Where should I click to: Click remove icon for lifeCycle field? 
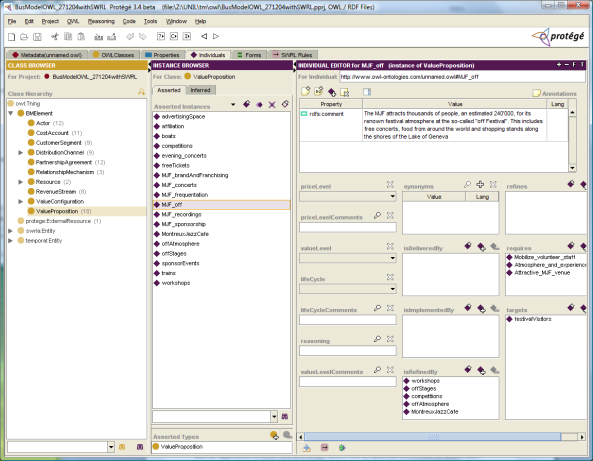(390, 277)
